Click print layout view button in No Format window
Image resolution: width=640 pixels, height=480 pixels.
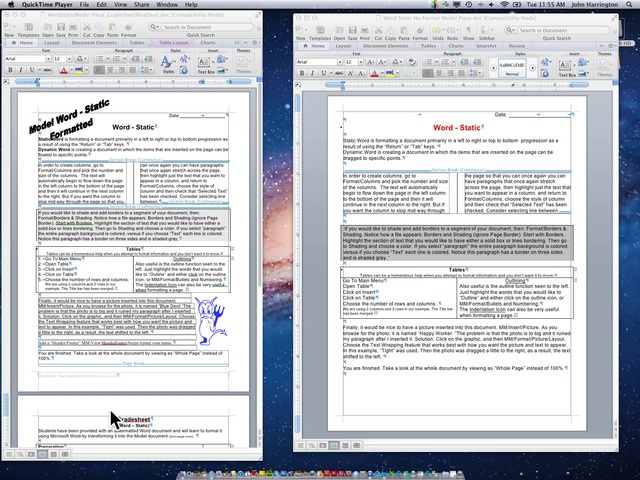click(333, 445)
